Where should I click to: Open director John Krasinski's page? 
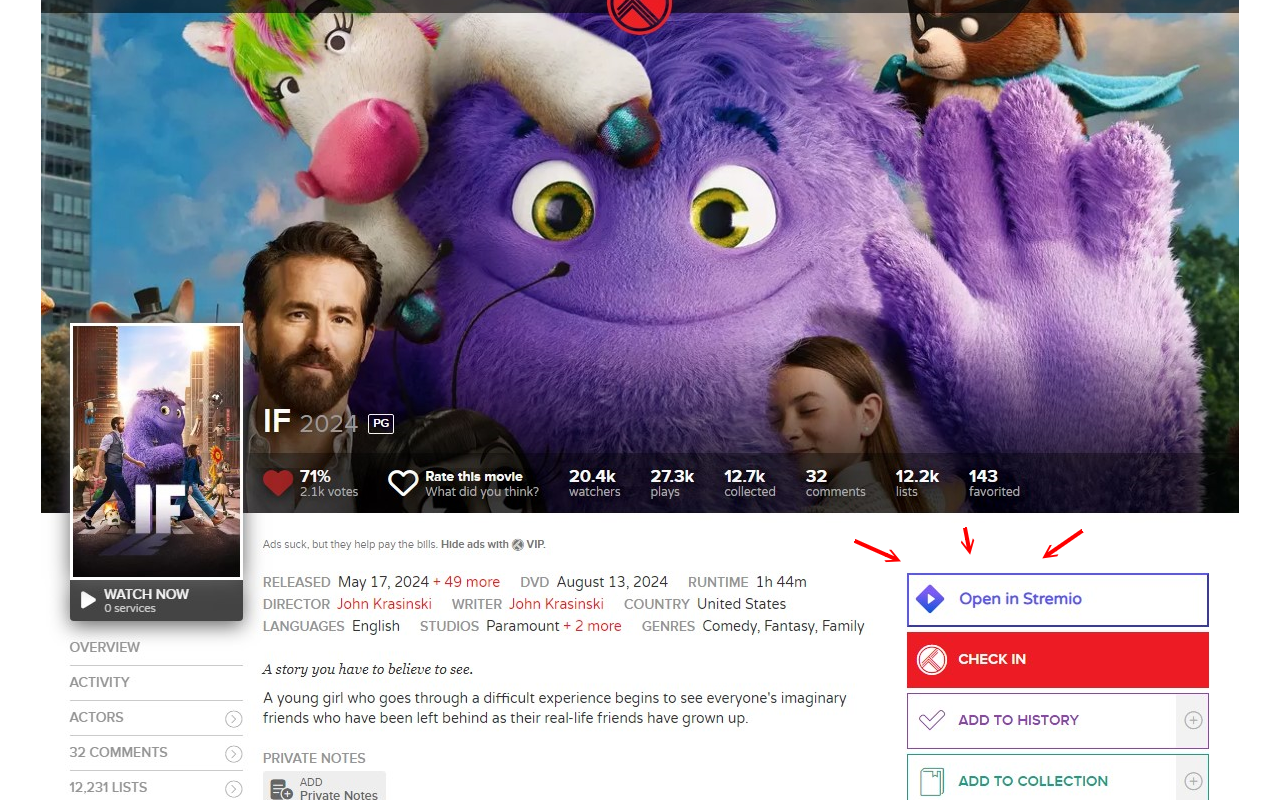(x=384, y=604)
